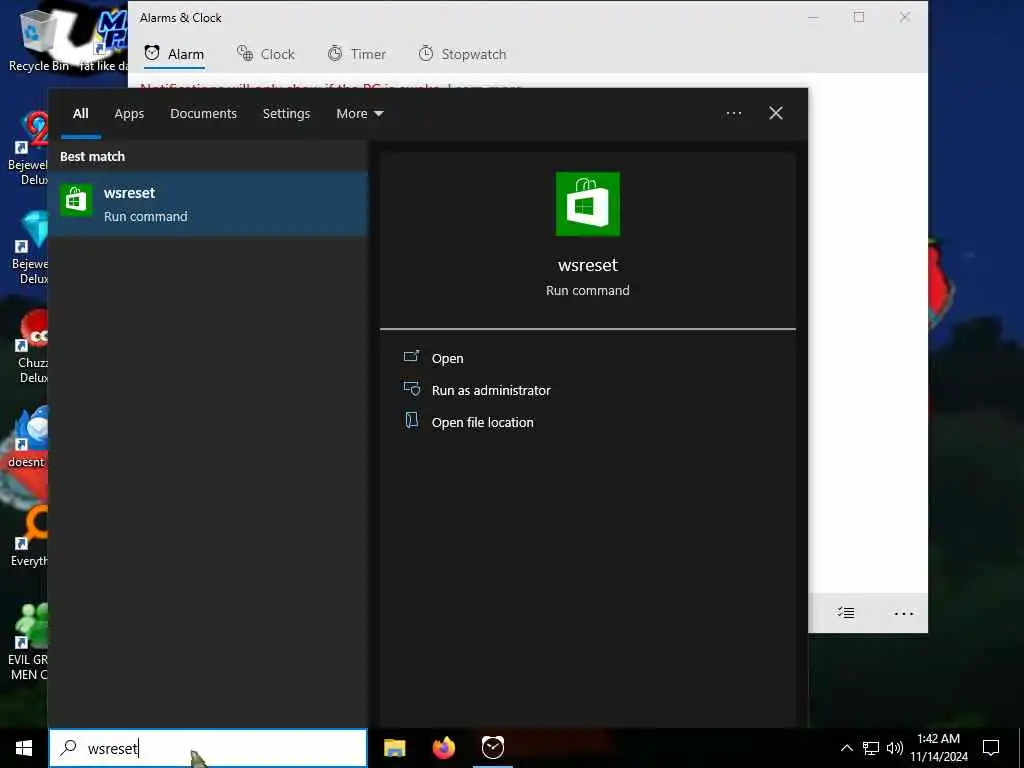Viewport: 1024px width, 768px height.
Task: Switch to the Documents search tab
Action: pos(203,114)
